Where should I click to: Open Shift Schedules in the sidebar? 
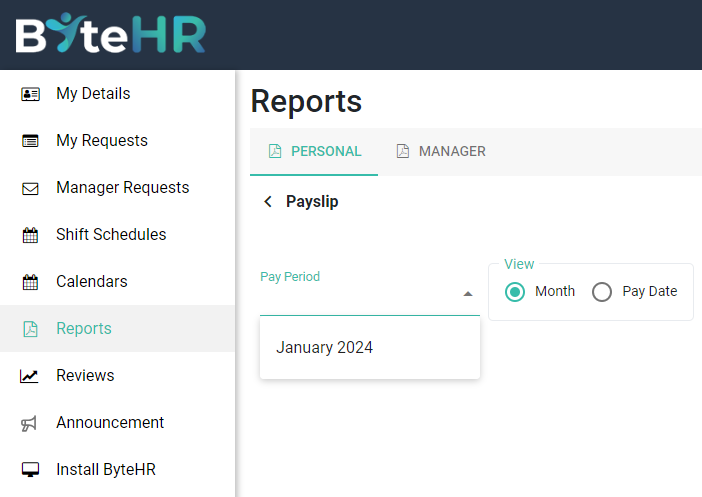117,235
